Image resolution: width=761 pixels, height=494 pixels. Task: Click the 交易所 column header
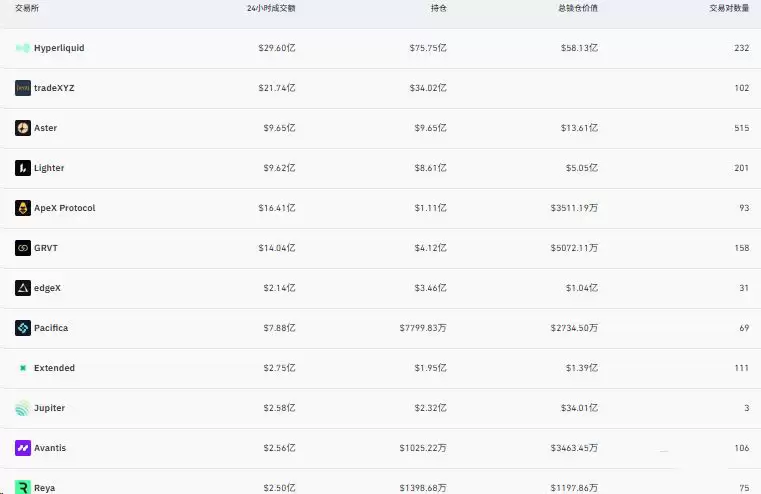(x=27, y=8)
